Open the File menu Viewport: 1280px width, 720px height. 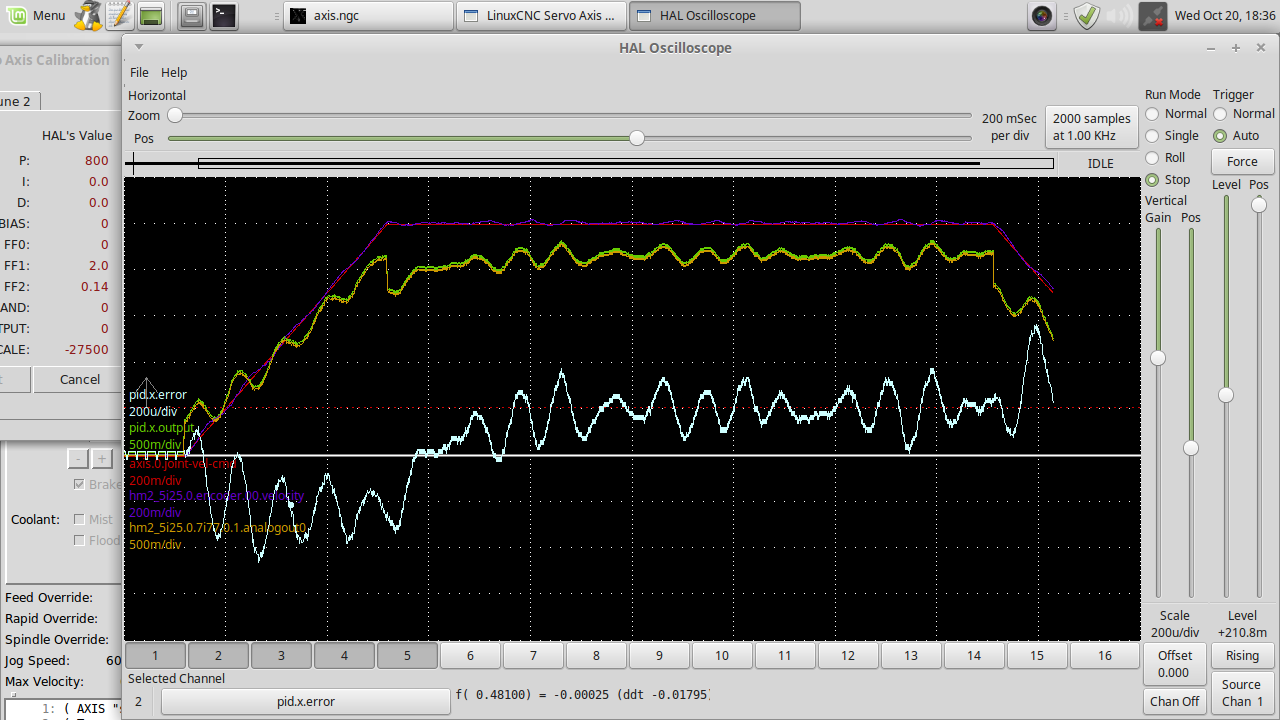(x=139, y=72)
